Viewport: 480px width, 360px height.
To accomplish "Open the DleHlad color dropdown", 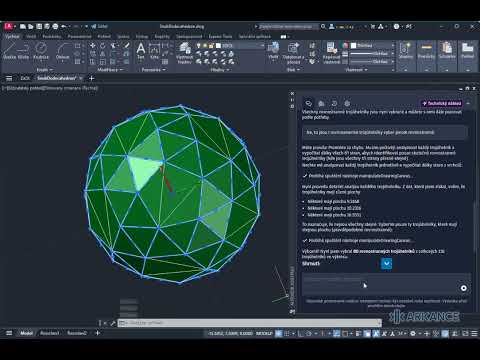I will tap(392, 45).
